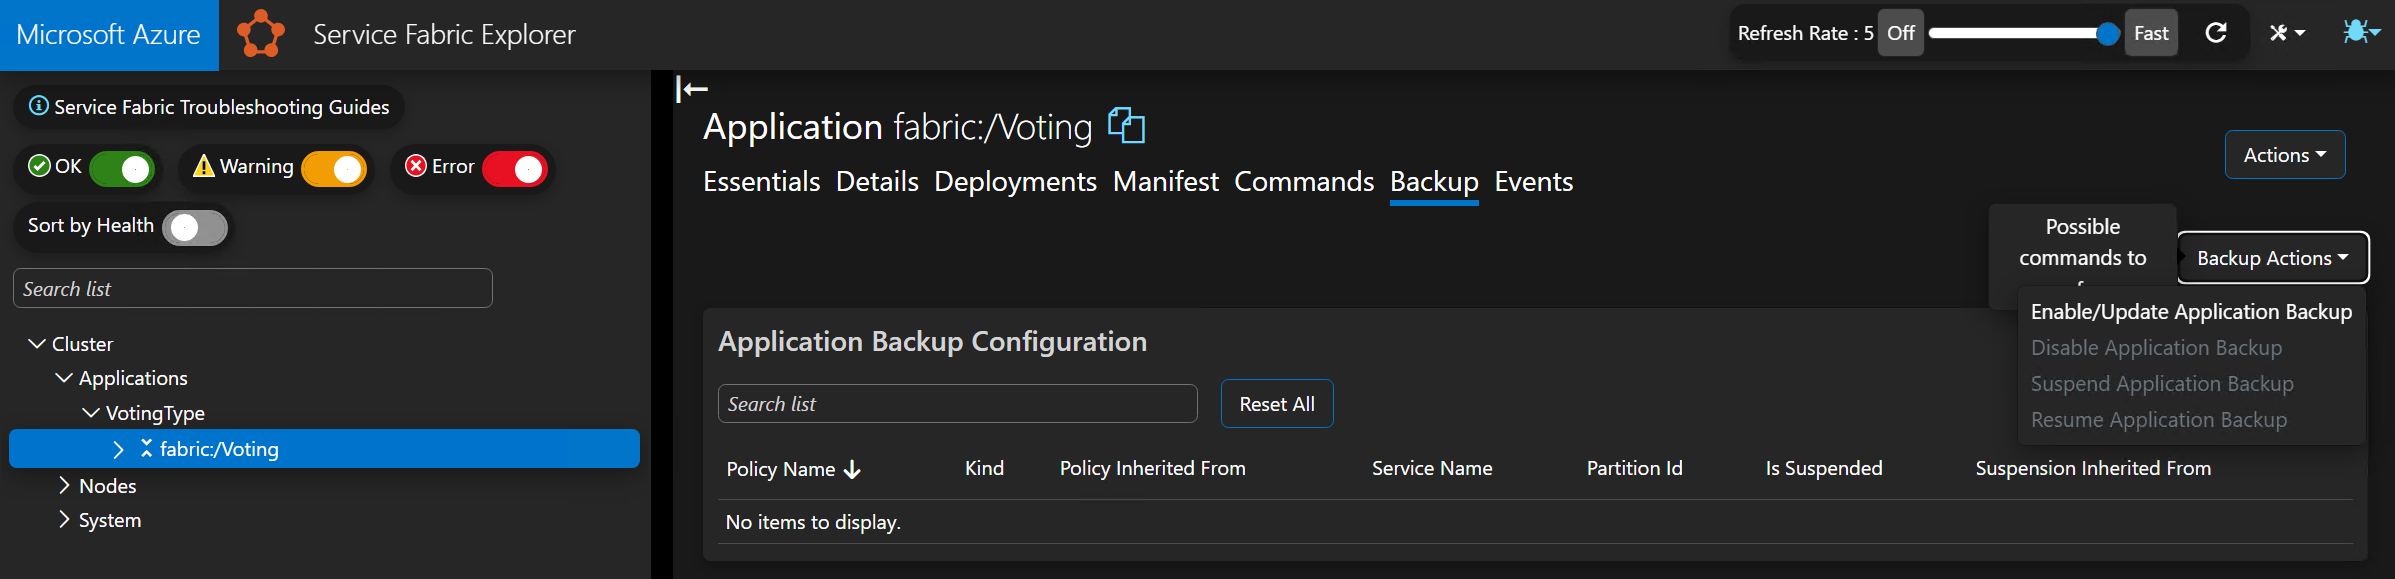Switch to the Manifest tab
2395x579 pixels.
pyautogui.click(x=1165, y=182)
